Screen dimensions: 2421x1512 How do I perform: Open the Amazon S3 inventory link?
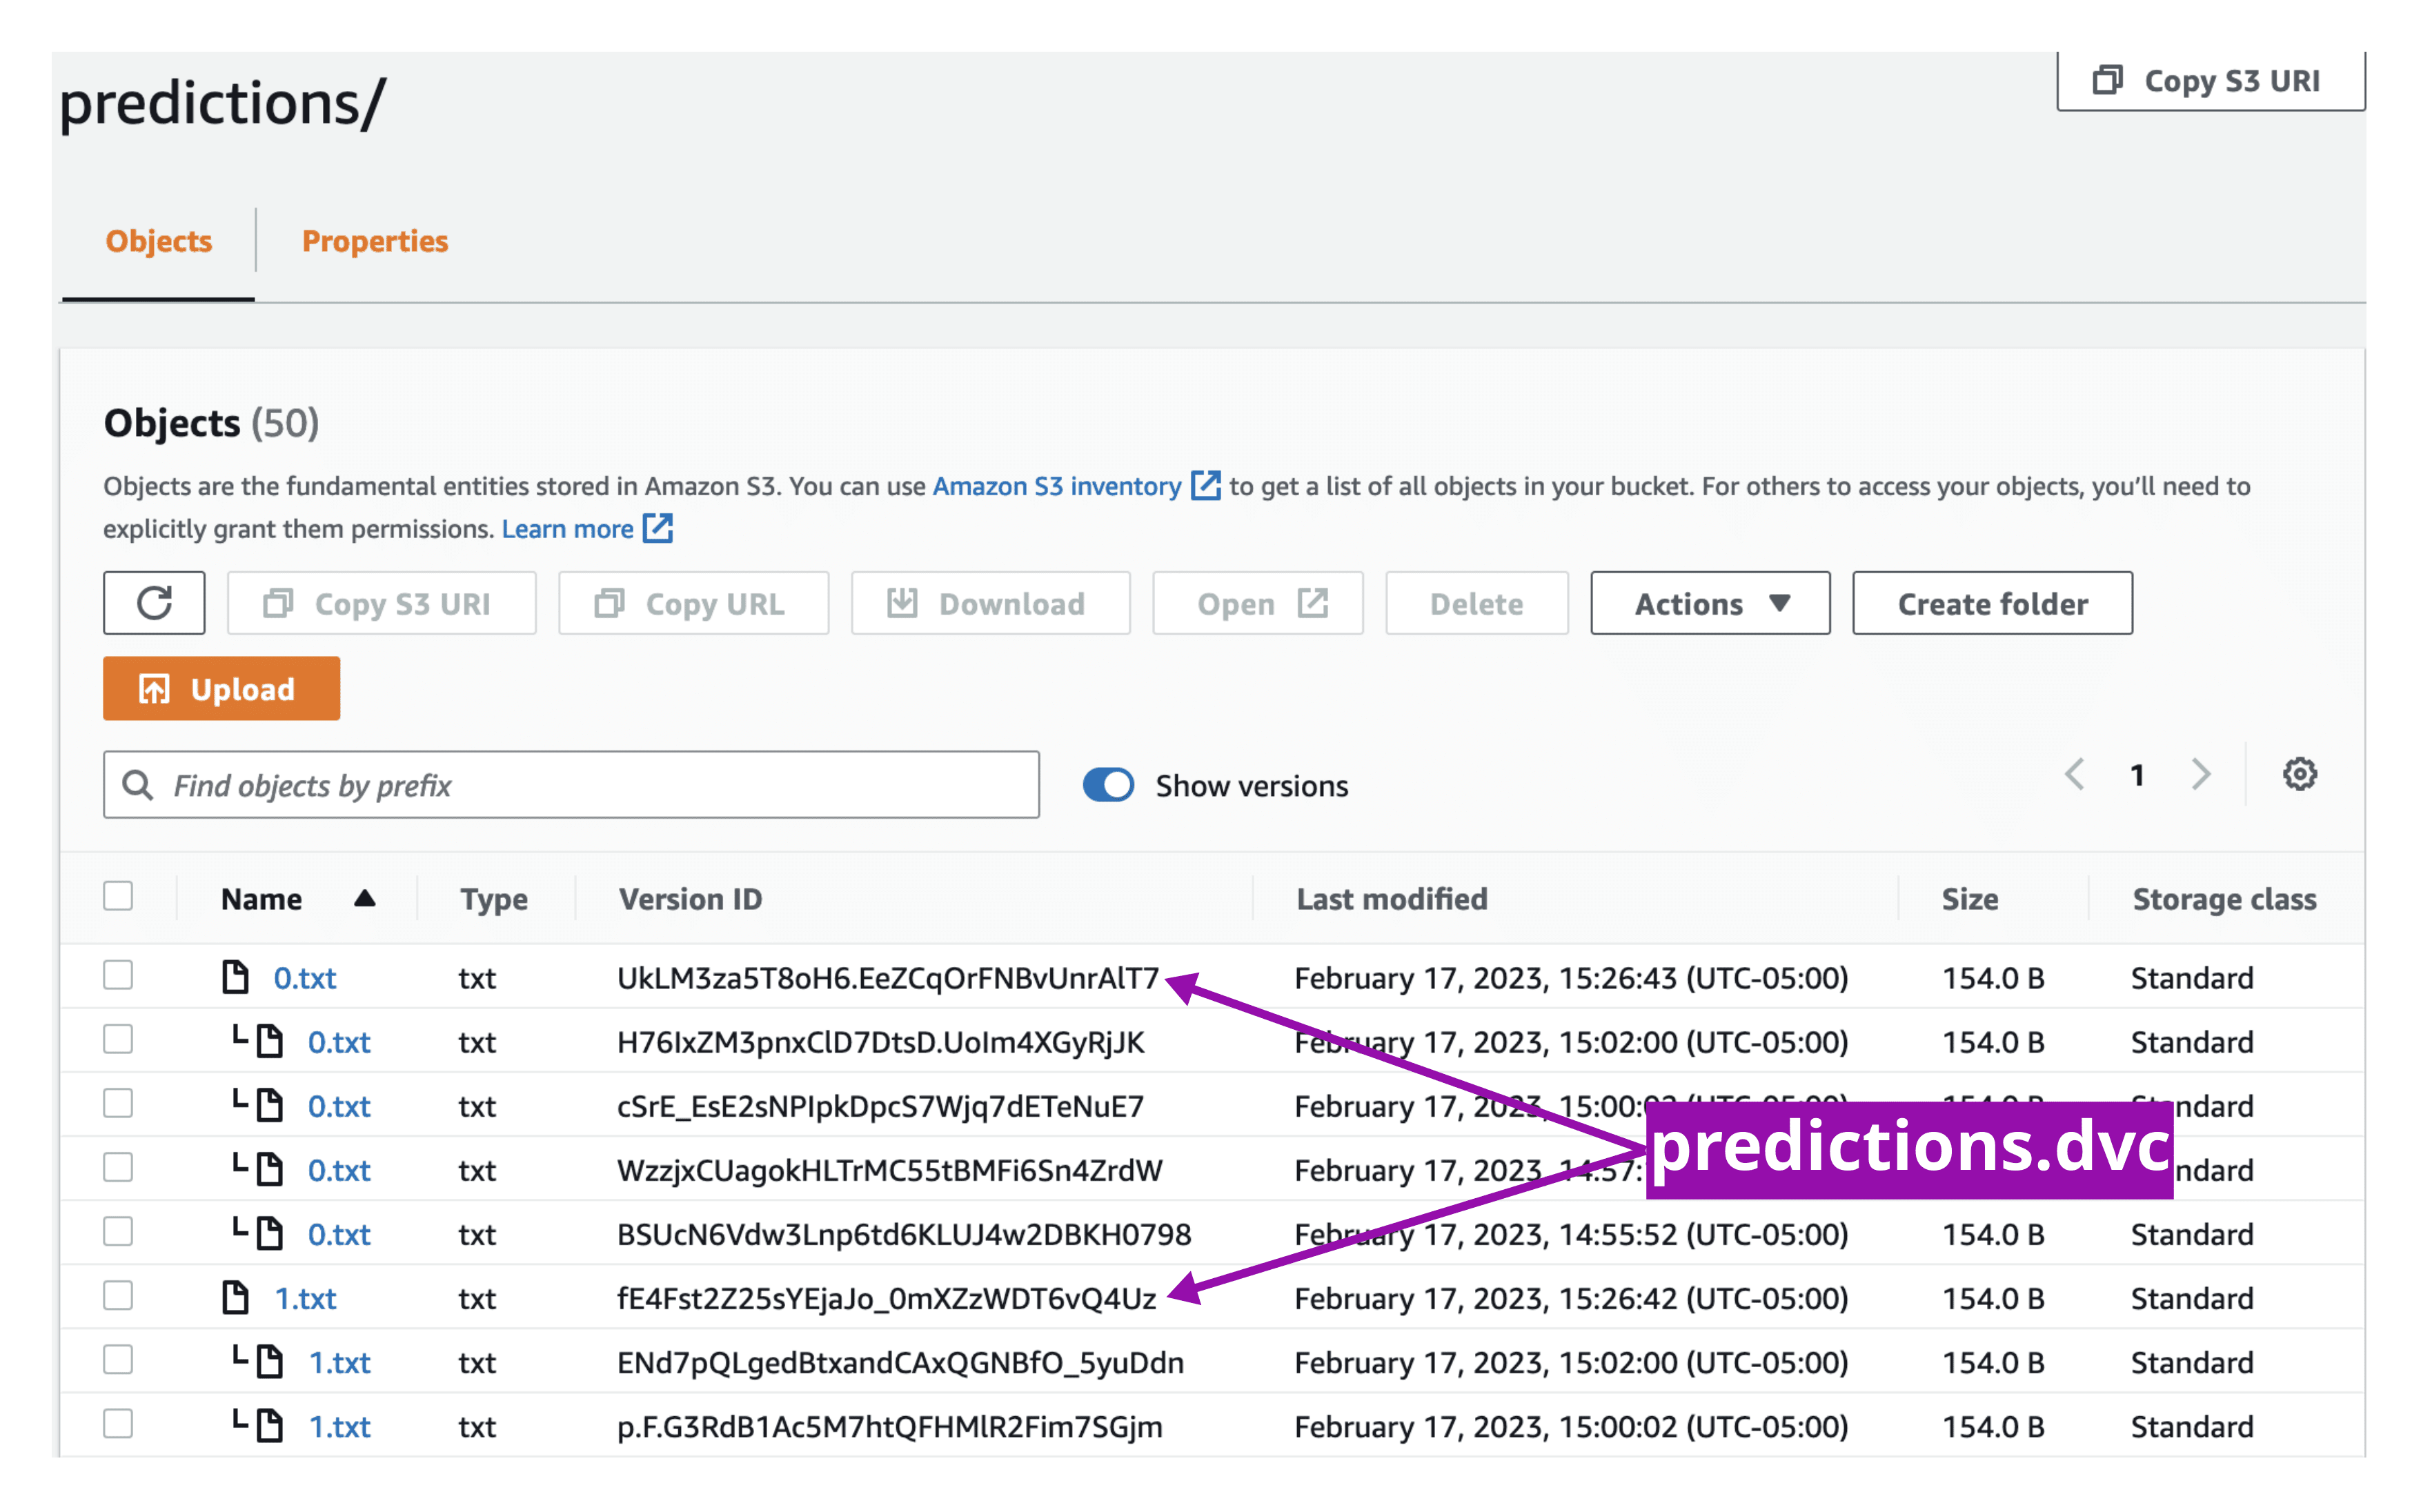tap(1056, 486)
